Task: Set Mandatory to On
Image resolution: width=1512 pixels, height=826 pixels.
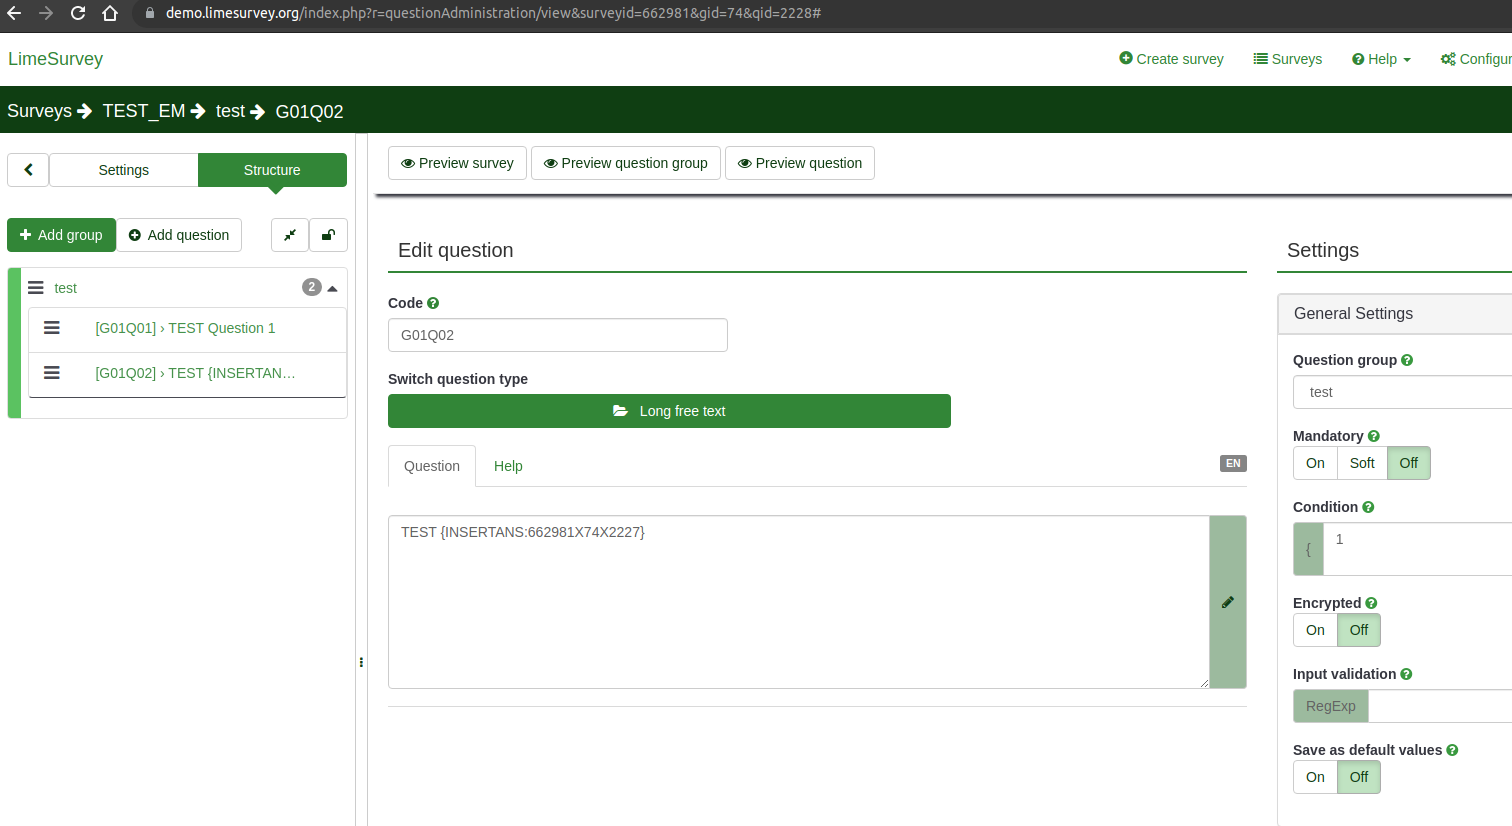Action: pos(1315,463)
